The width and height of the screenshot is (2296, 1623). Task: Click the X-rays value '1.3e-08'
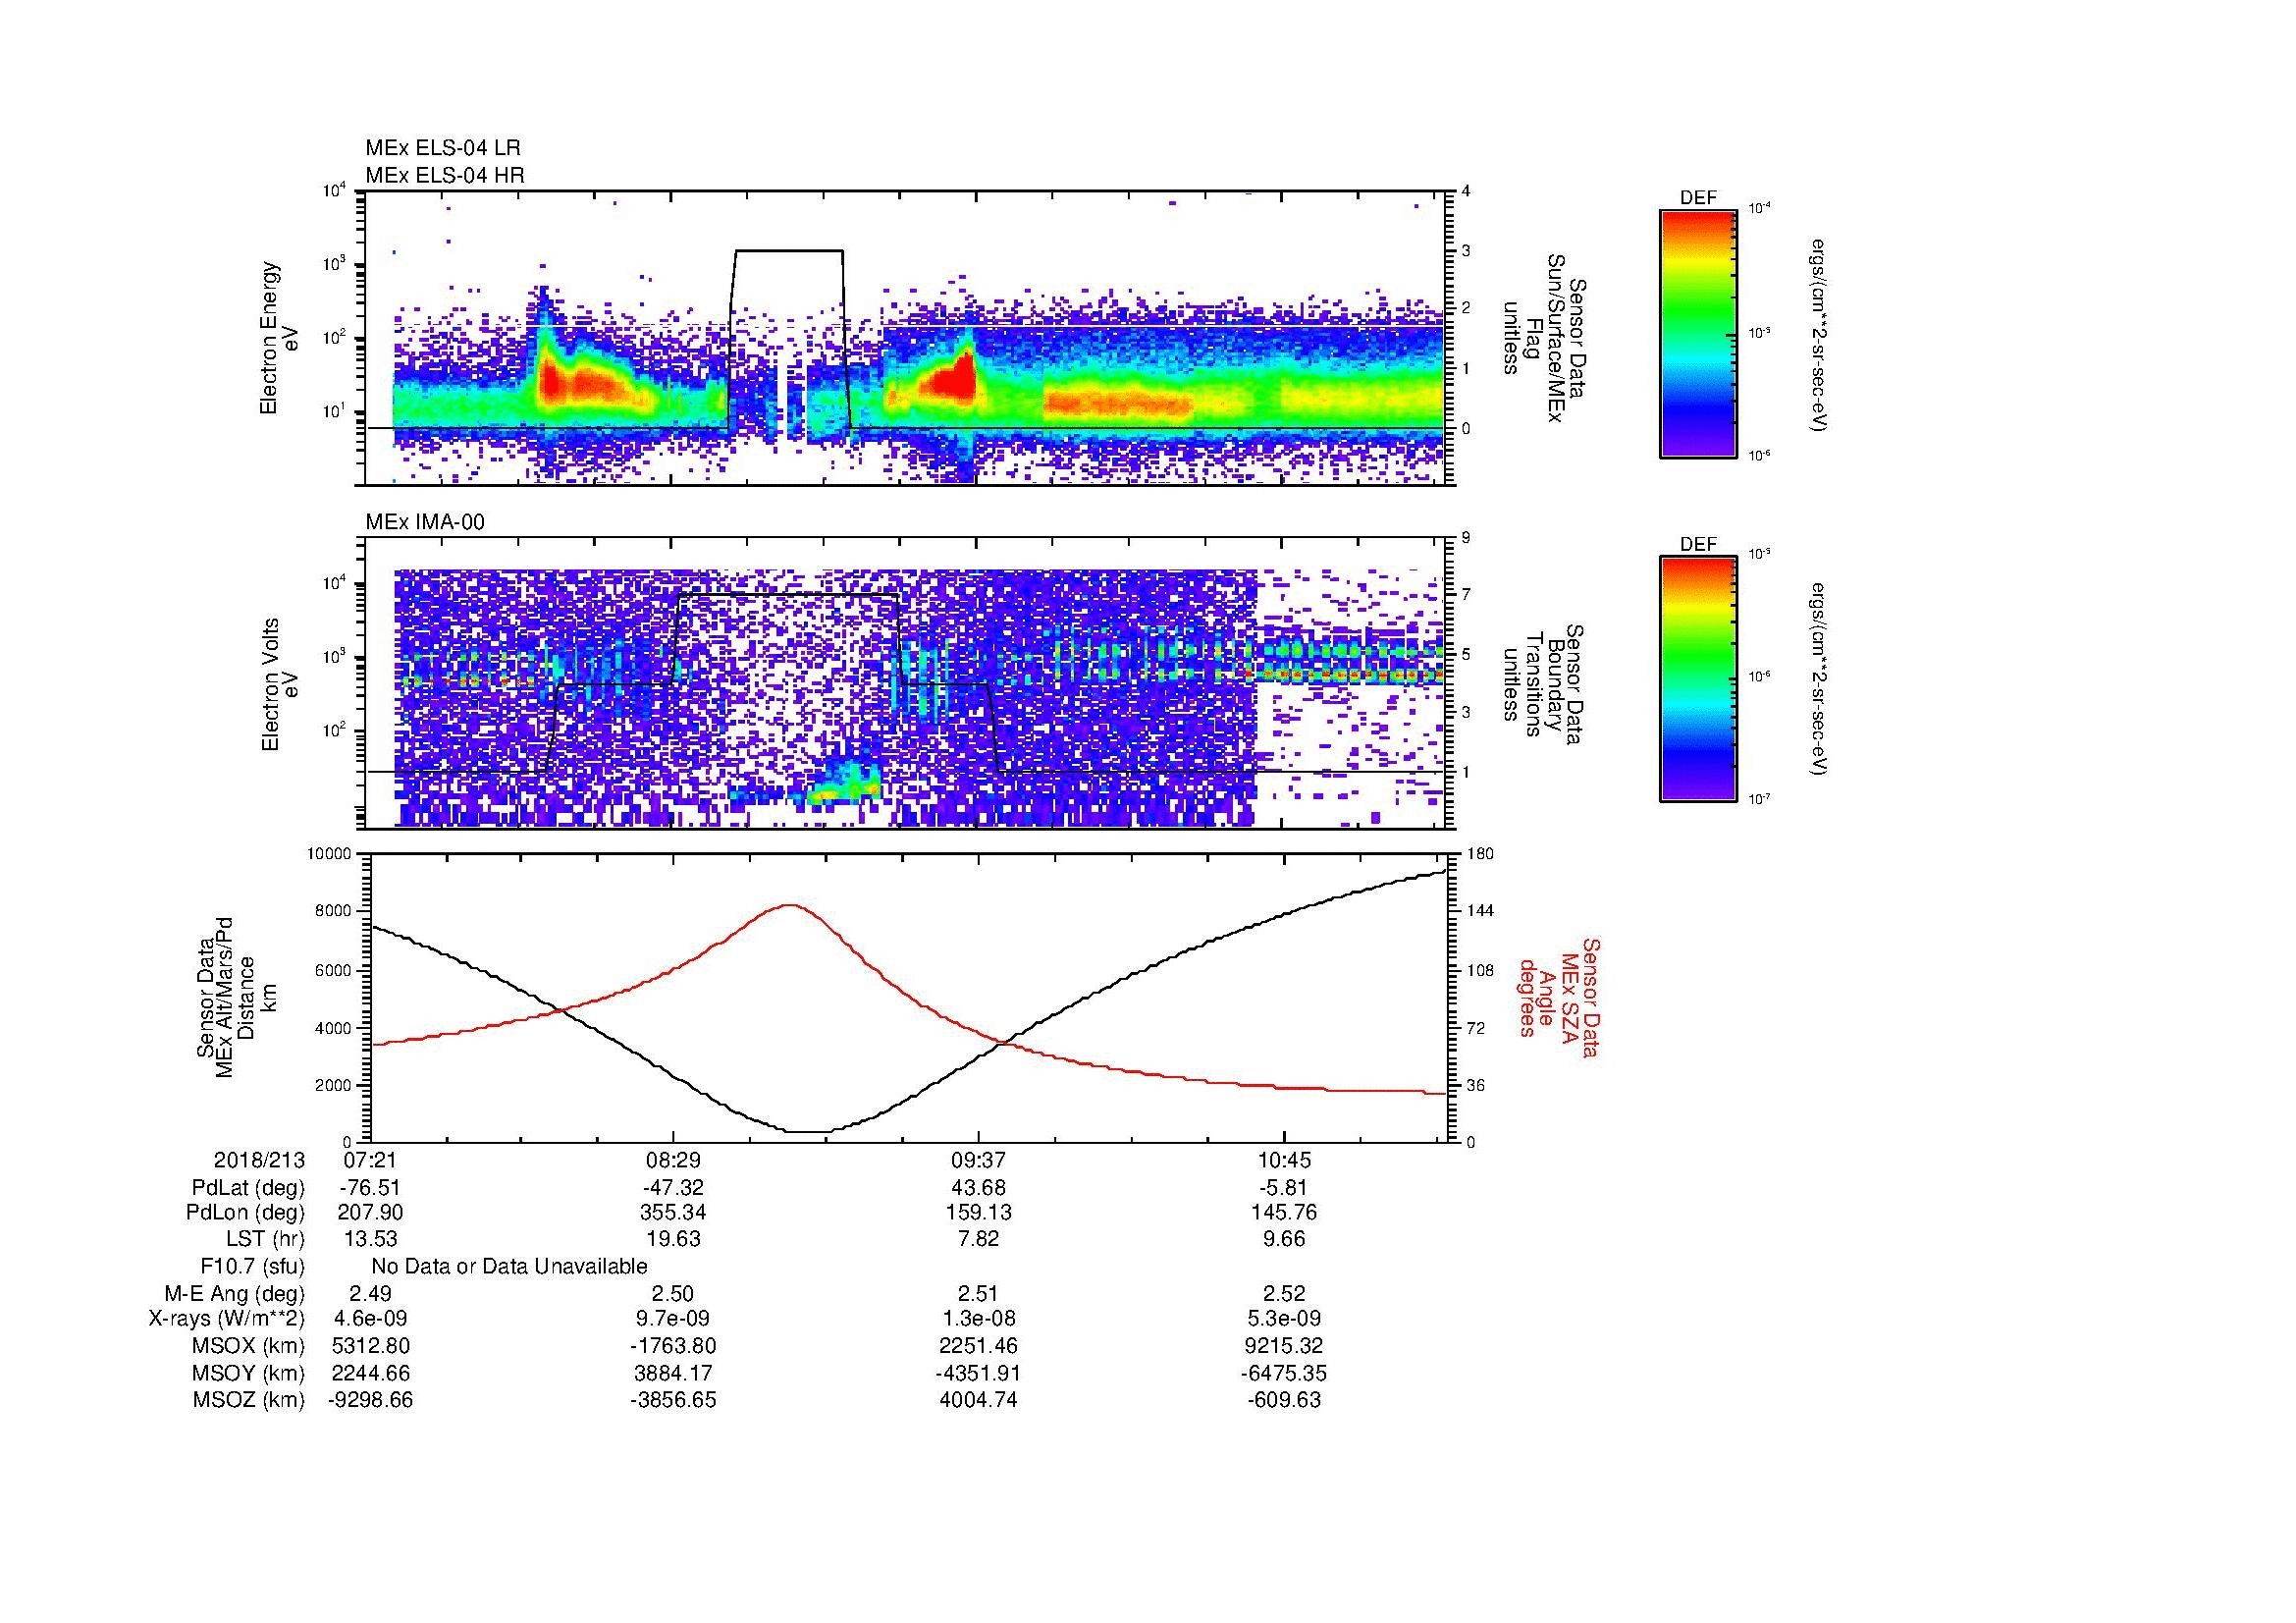click(978, 1319)
